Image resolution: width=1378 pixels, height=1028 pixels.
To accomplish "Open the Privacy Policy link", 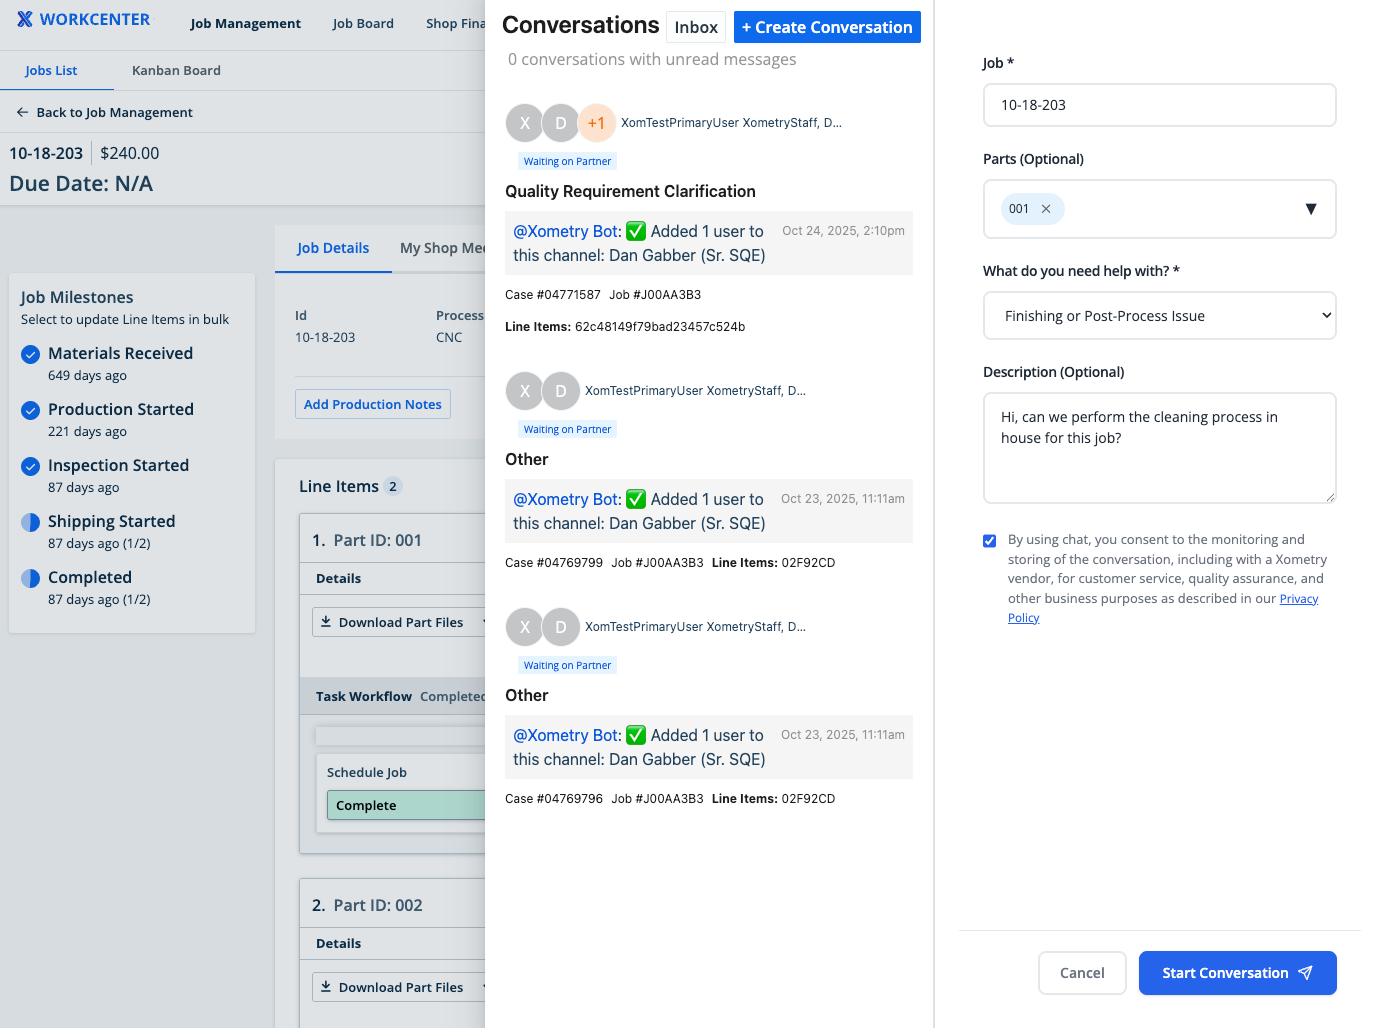I will point(1299,599).
